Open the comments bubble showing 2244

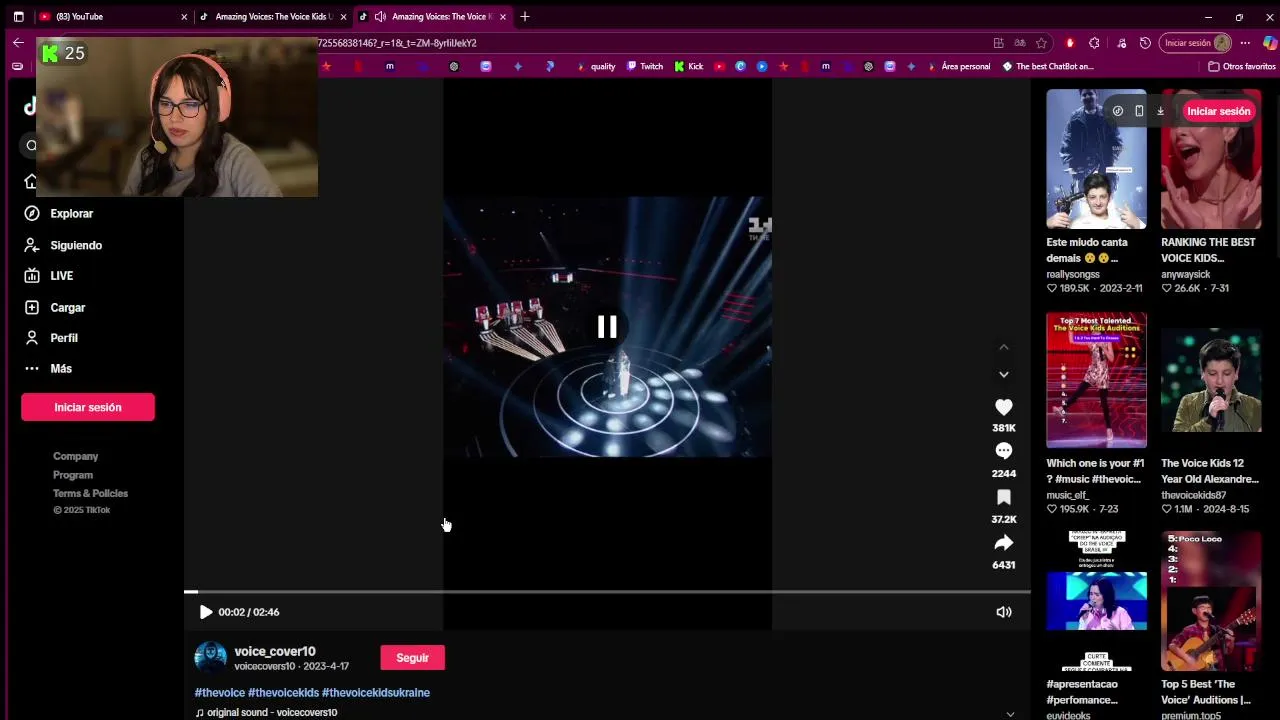[1004, 452]
